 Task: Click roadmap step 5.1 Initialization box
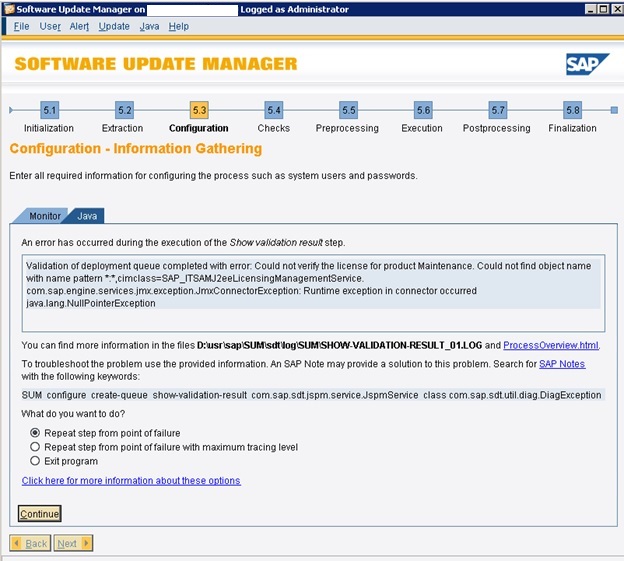[50, 110]
